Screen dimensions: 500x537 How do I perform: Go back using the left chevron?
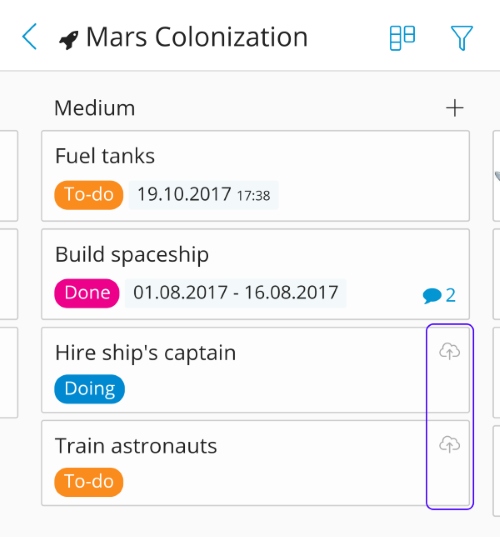tap(29, 37)
